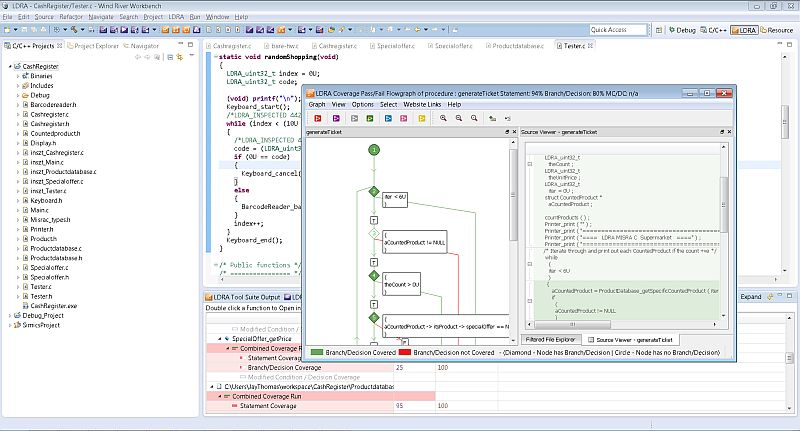Open the Website Links menu

[x=422, y=104]
